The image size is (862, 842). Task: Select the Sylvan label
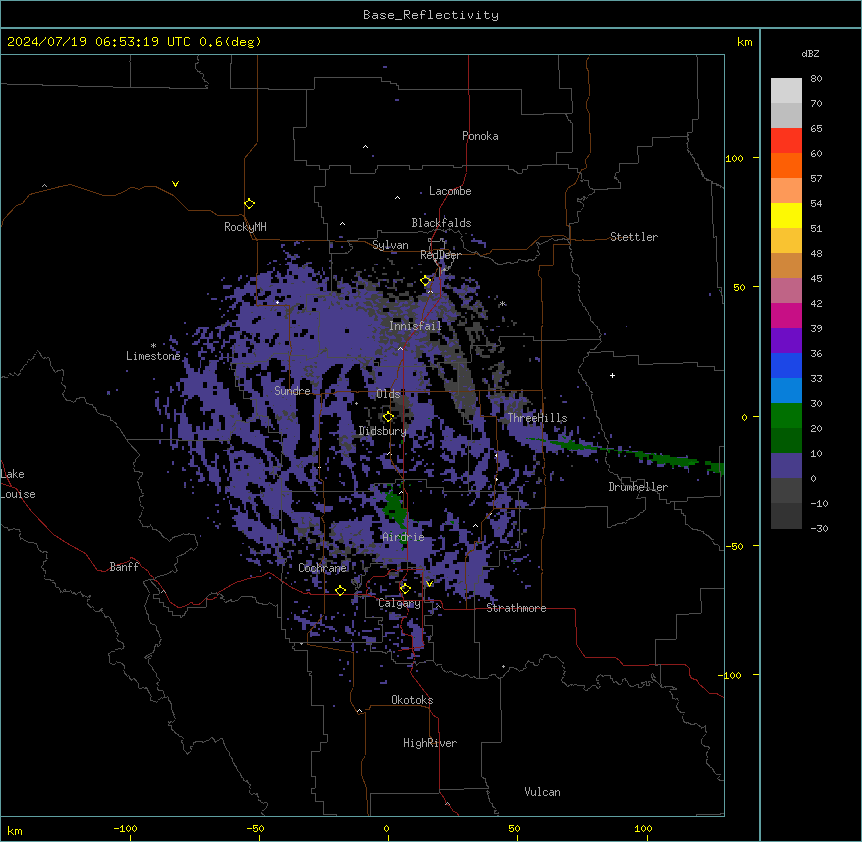click(390, 245)
